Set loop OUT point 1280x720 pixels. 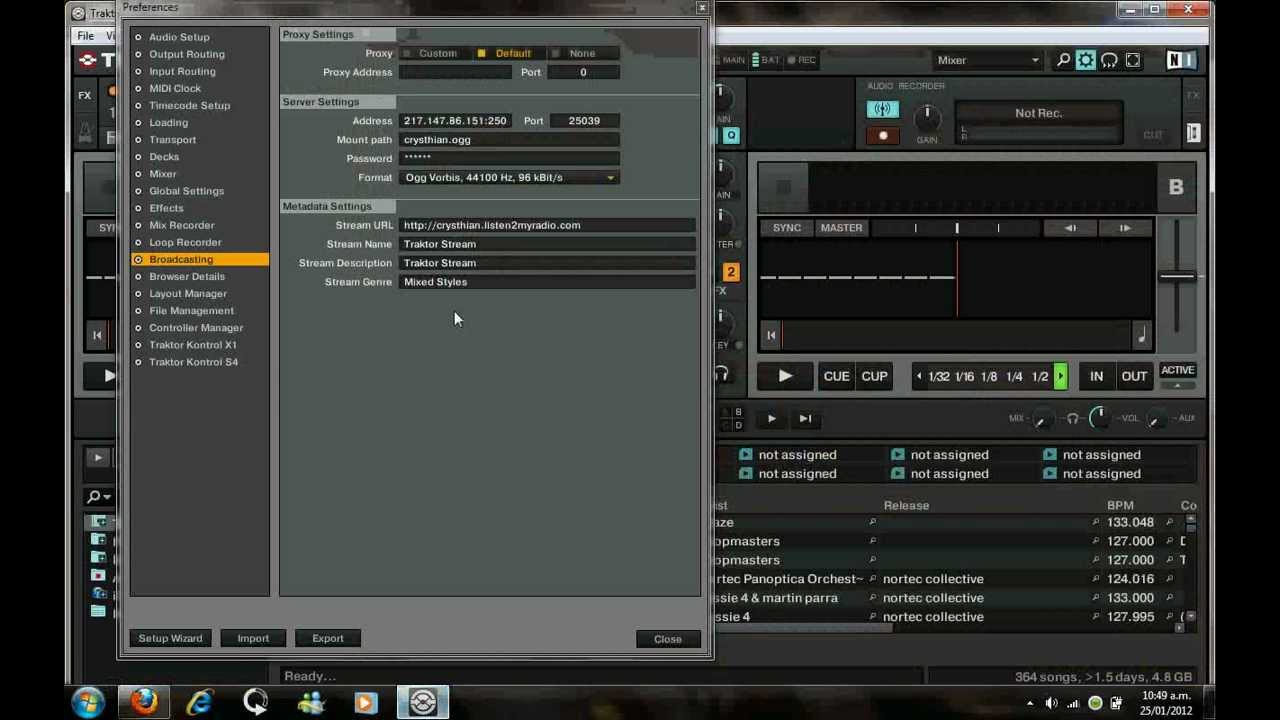coord(1134,376)
